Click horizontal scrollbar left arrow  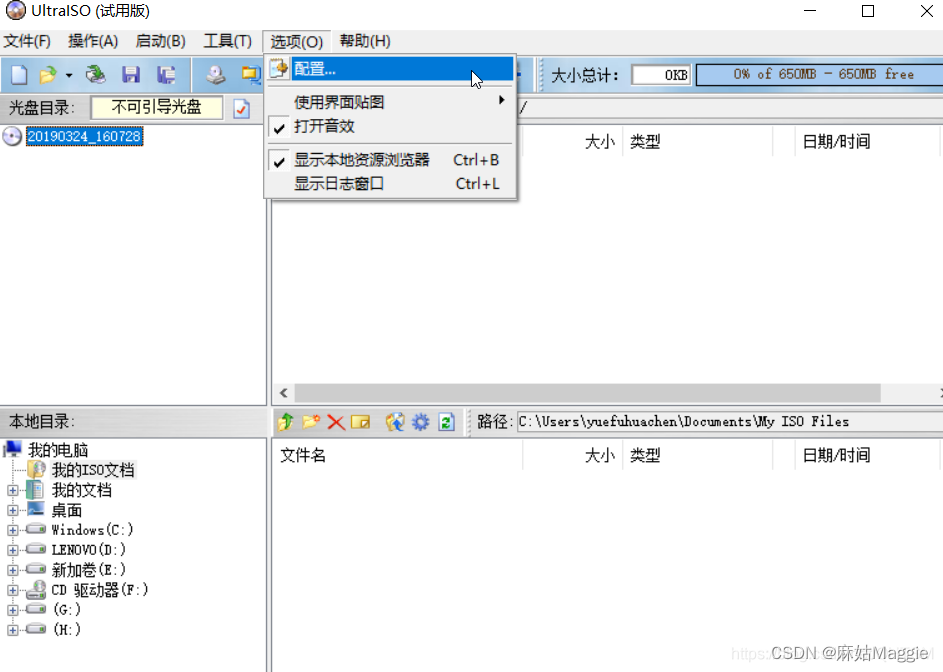click(x=283, y=393)
